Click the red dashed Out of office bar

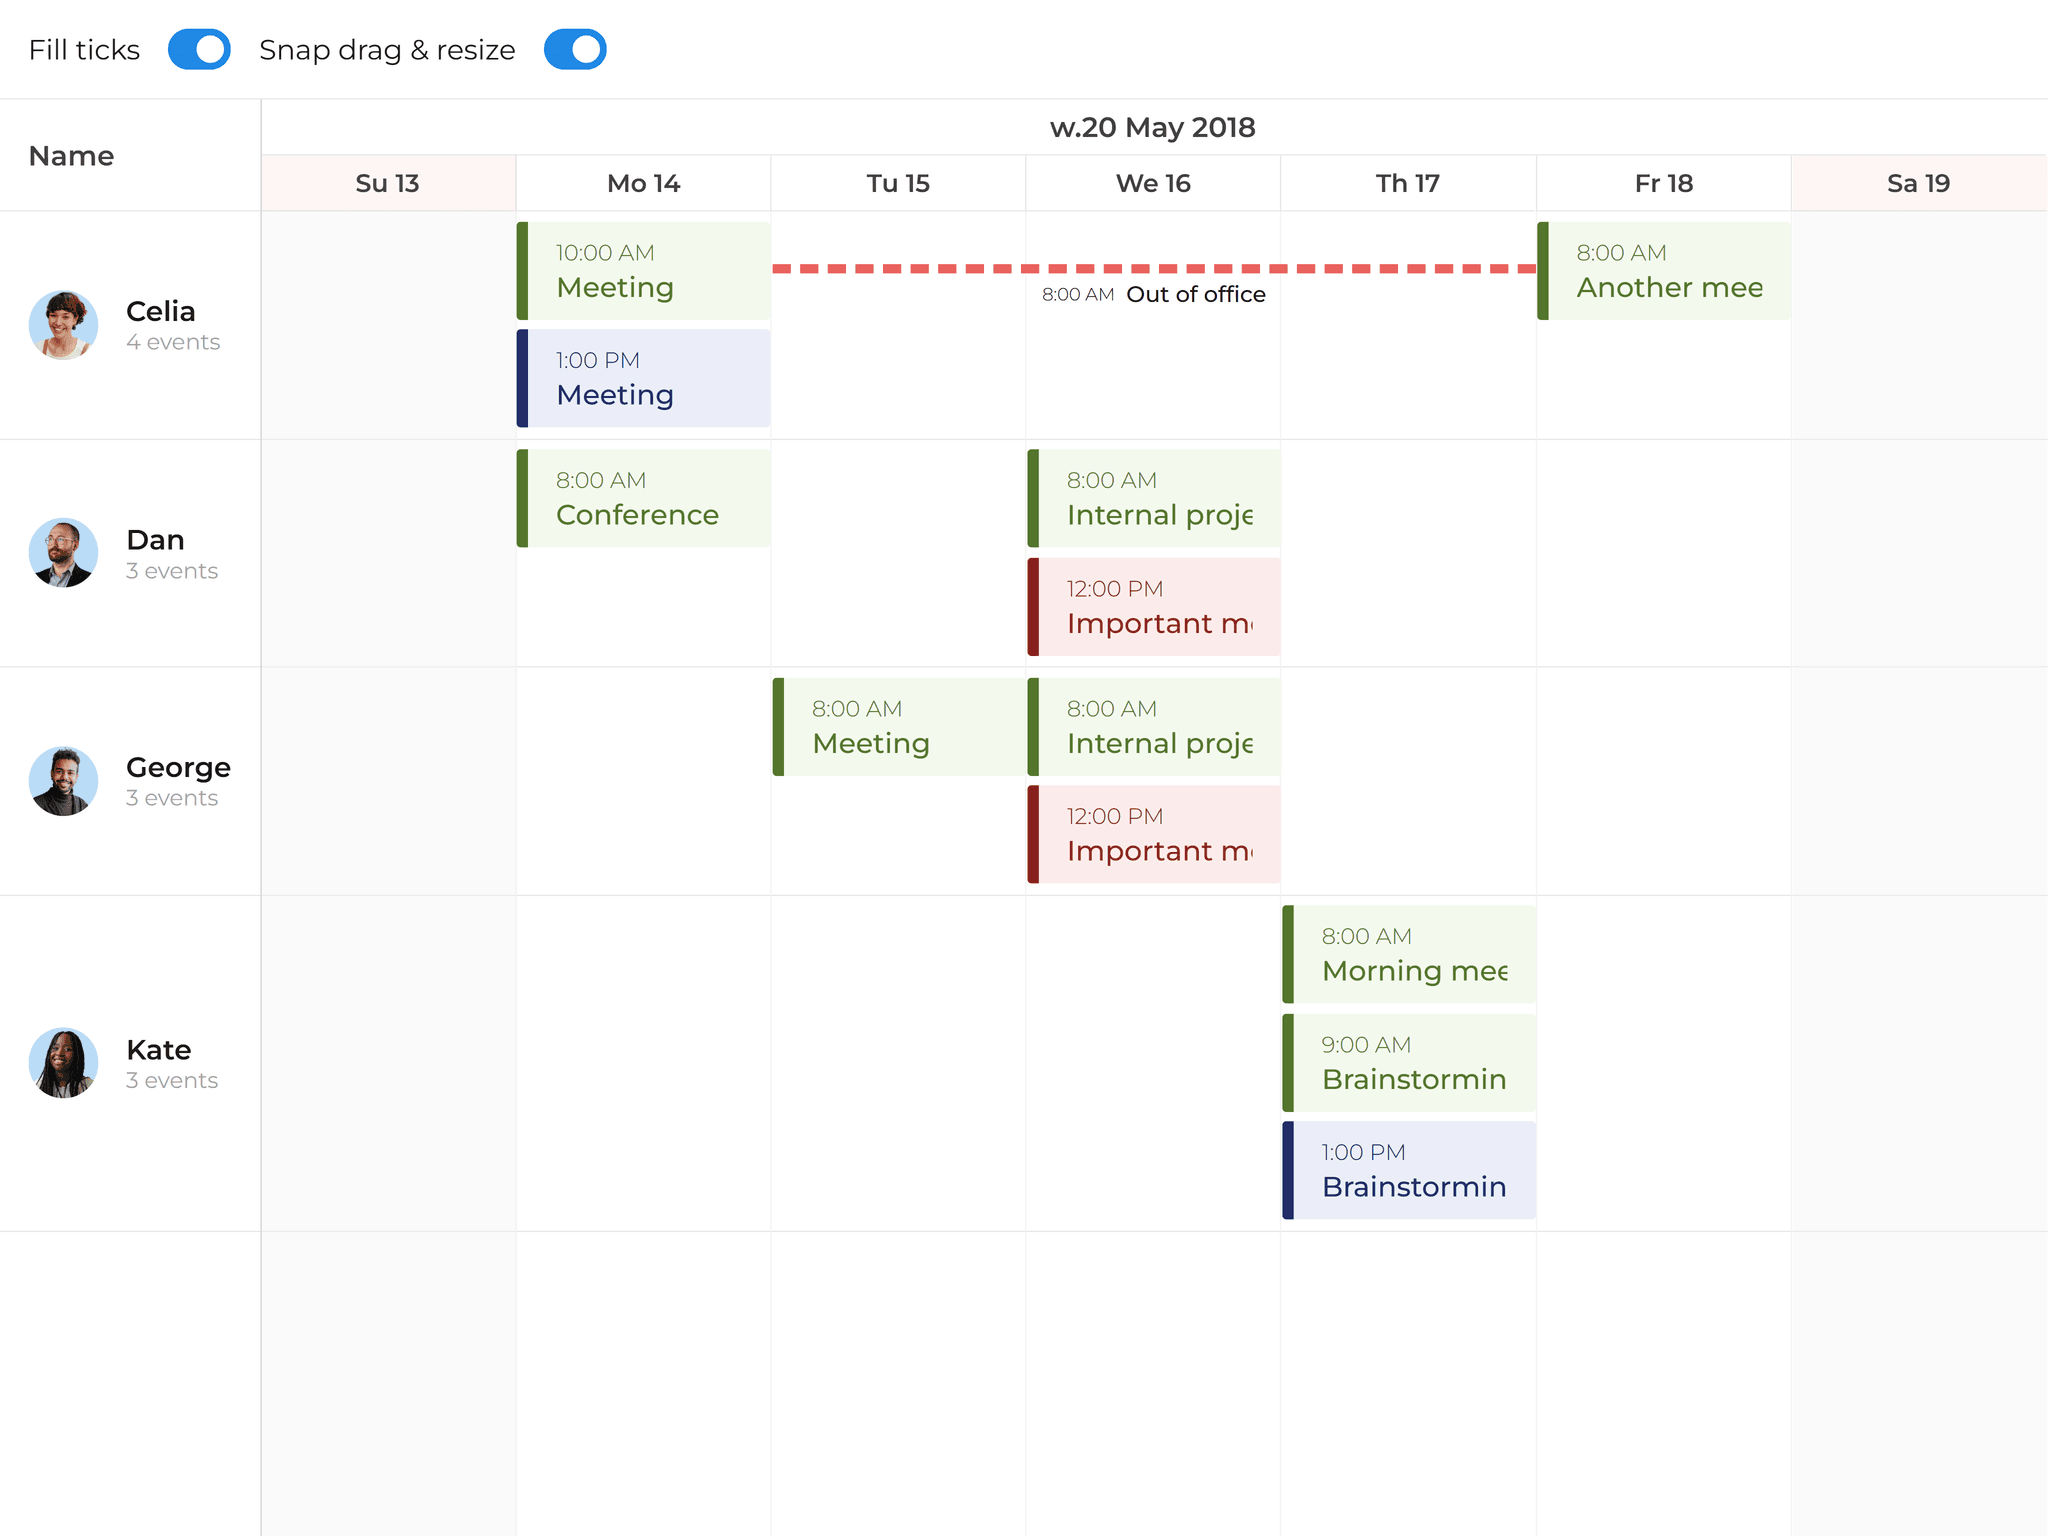pyautogui.click(x=1150, y=267)
